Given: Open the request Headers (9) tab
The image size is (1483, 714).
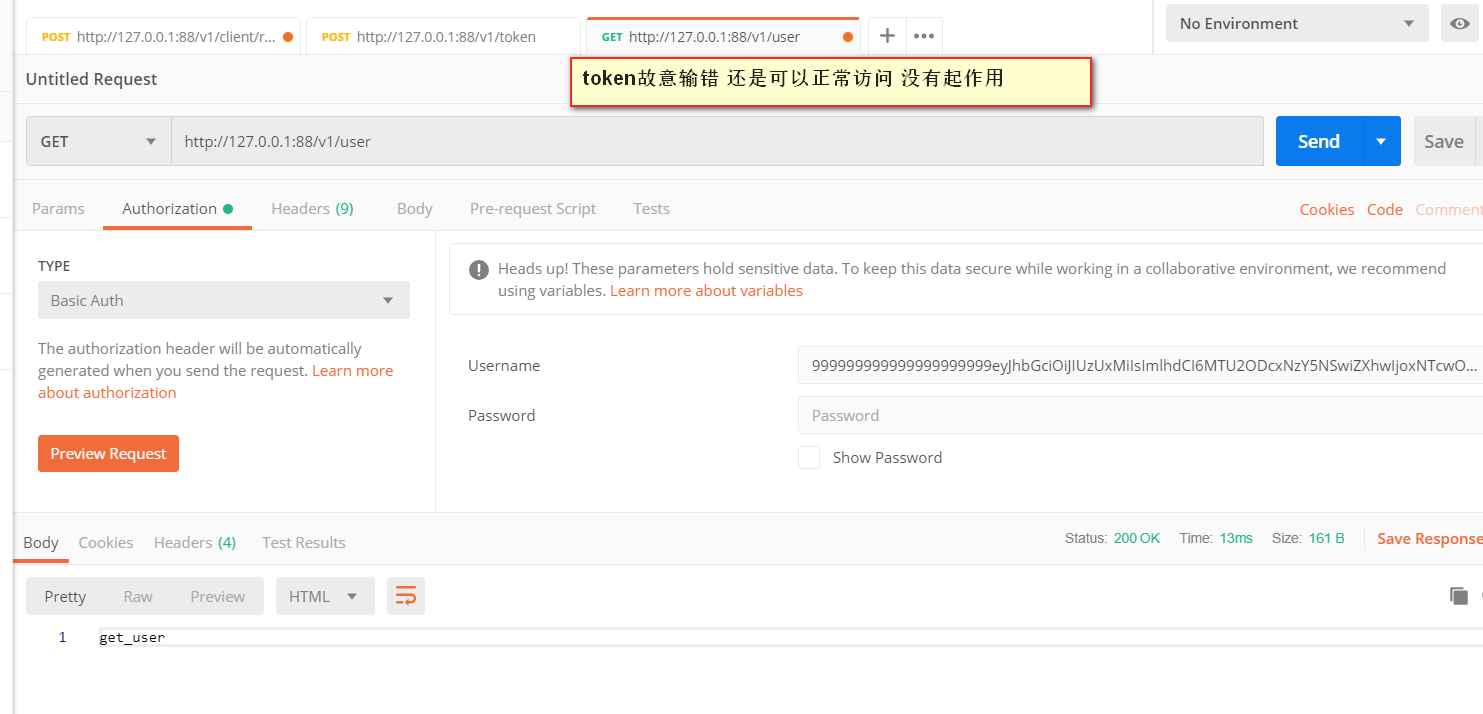Looking at the screenshot, I should tap(312, 208).
